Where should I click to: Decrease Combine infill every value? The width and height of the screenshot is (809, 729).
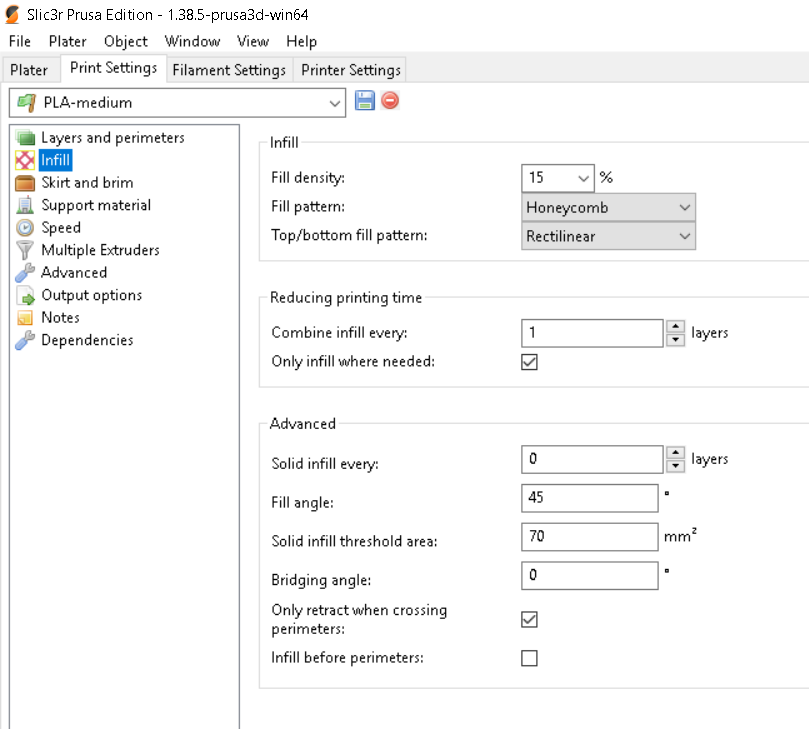[675, 340]
